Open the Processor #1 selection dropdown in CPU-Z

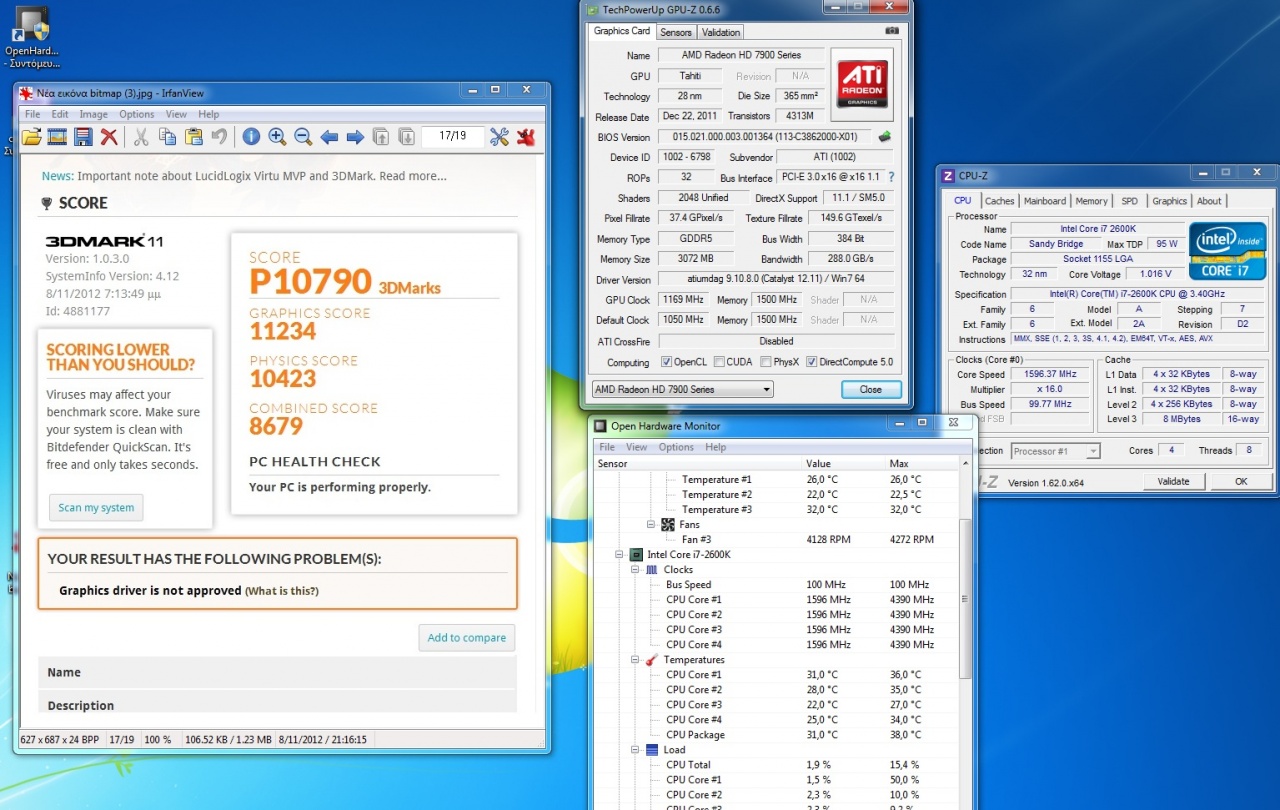click(x=1055, y=451)
